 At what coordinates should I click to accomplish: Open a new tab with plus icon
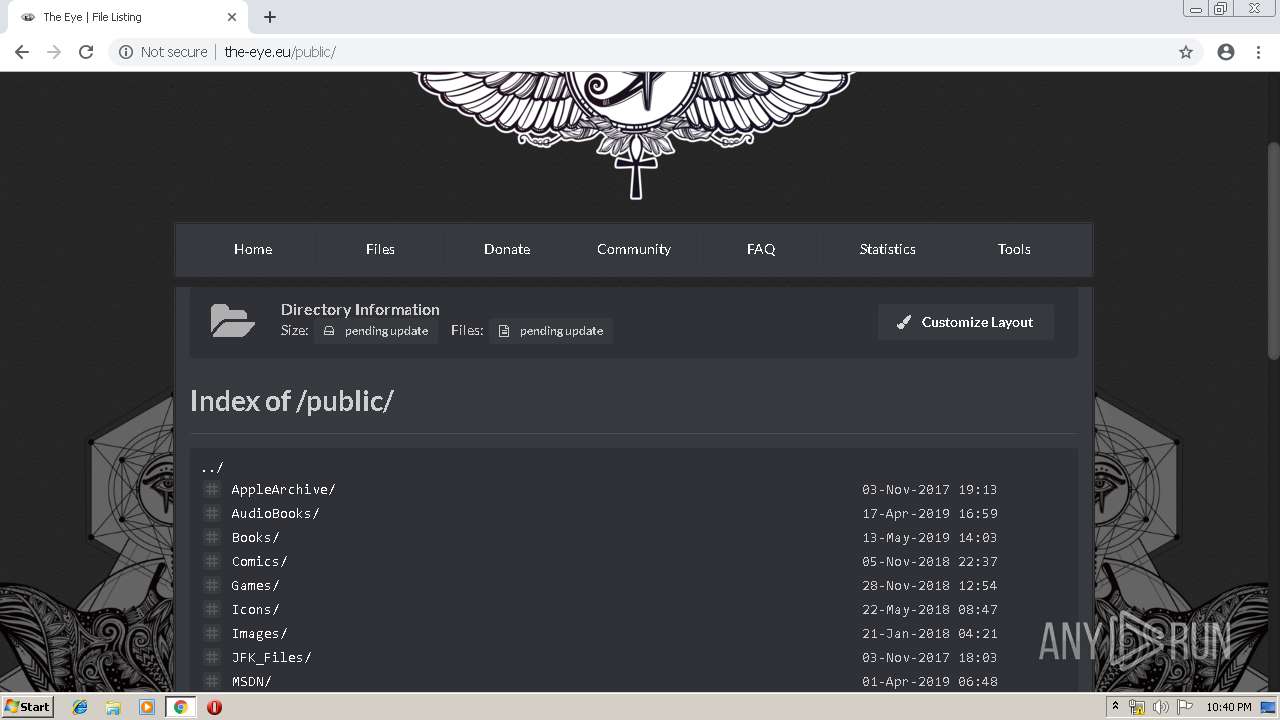(270, 17)
